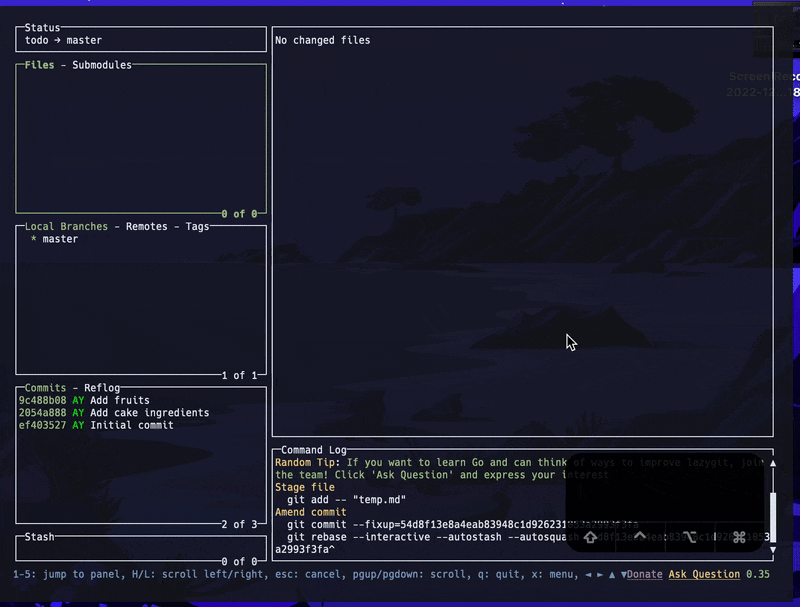Open the Donate link
Image resolution: width=800 pixels, height=607 pixels.
pos(645,574)
